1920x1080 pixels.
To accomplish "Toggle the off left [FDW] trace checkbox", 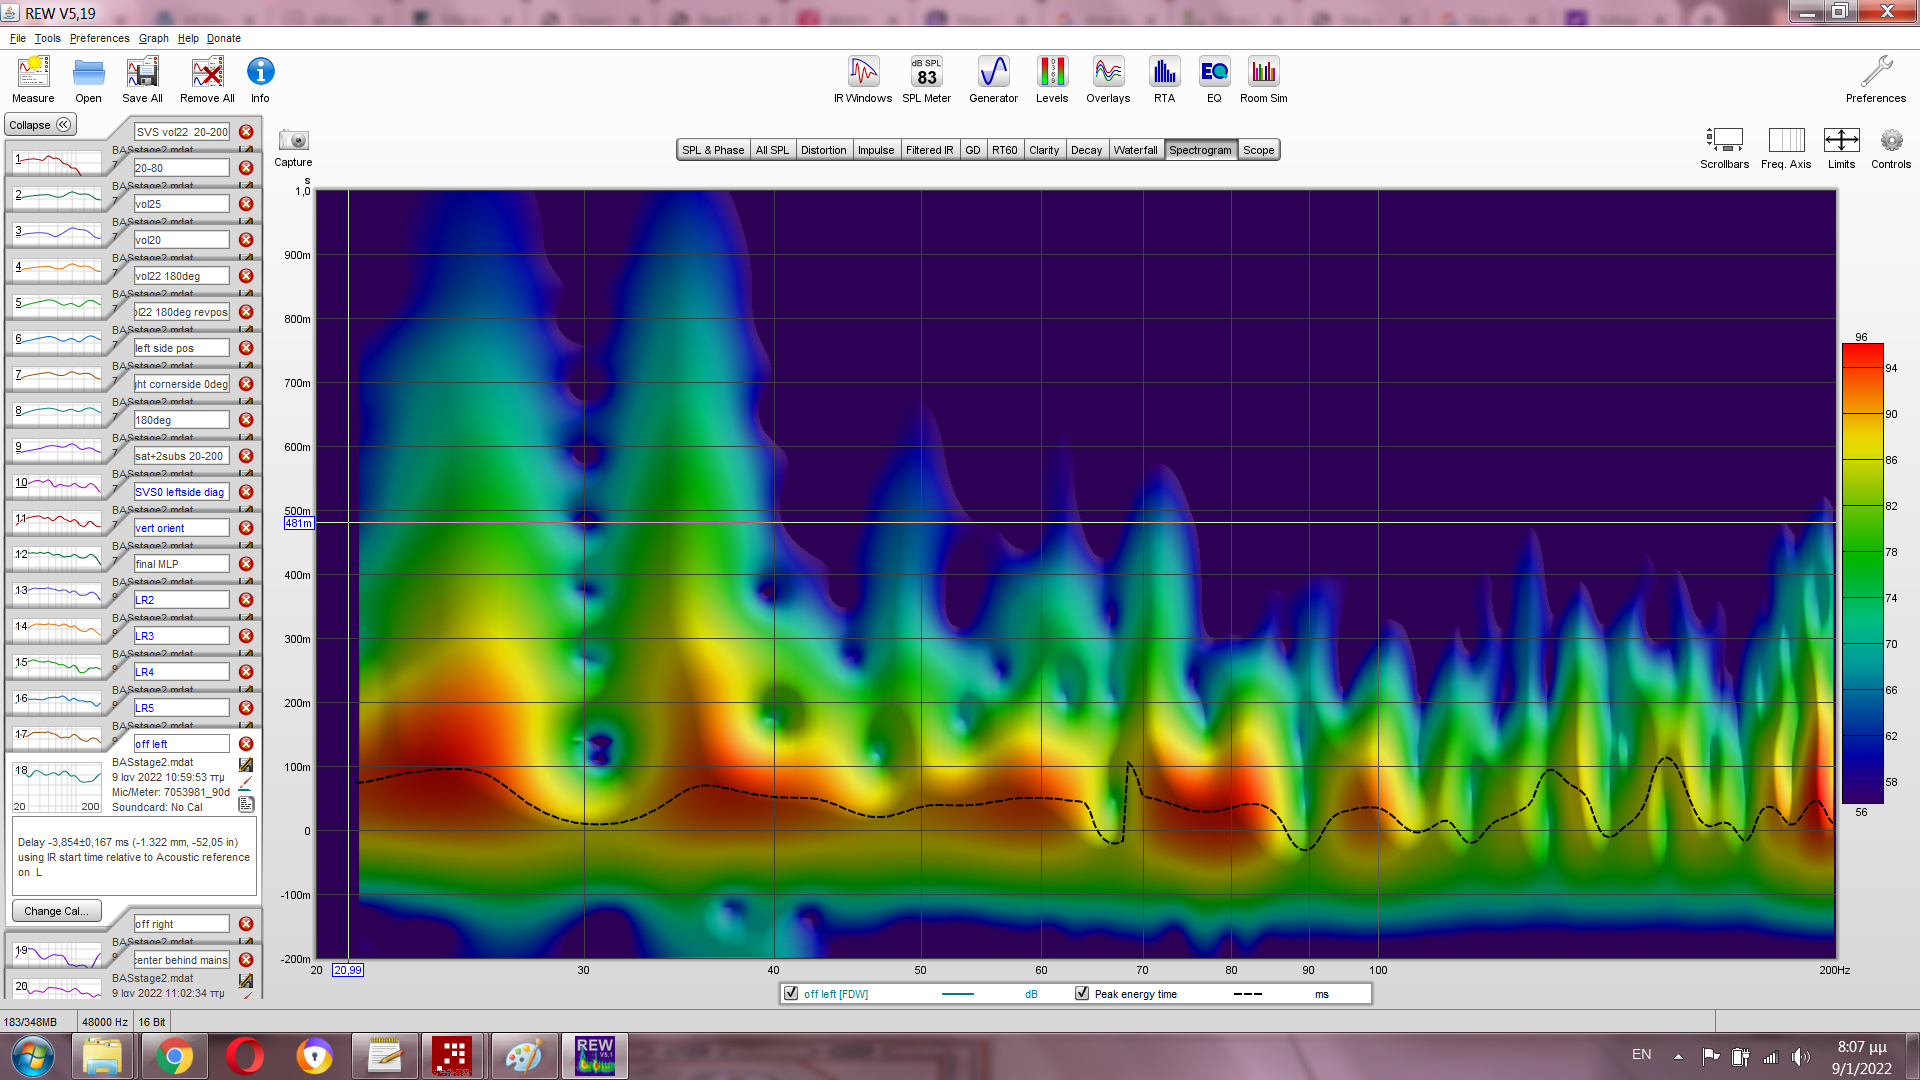I will pos(791,993).
